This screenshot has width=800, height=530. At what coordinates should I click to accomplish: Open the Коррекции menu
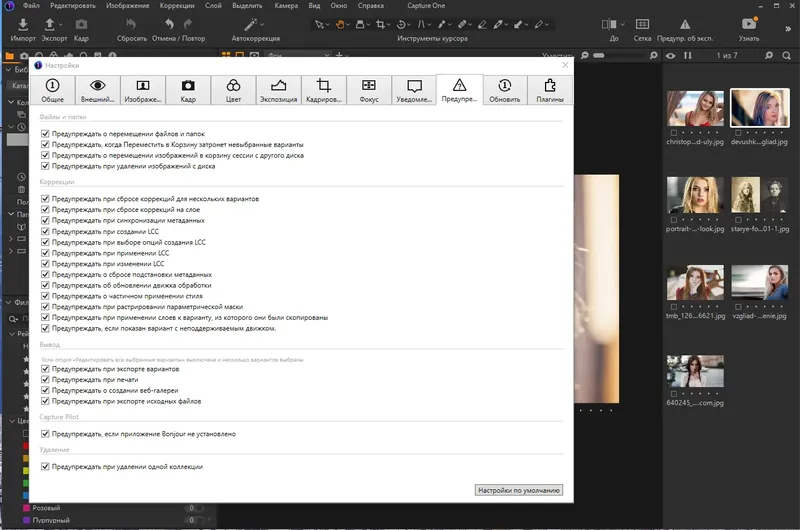[177, 6]
